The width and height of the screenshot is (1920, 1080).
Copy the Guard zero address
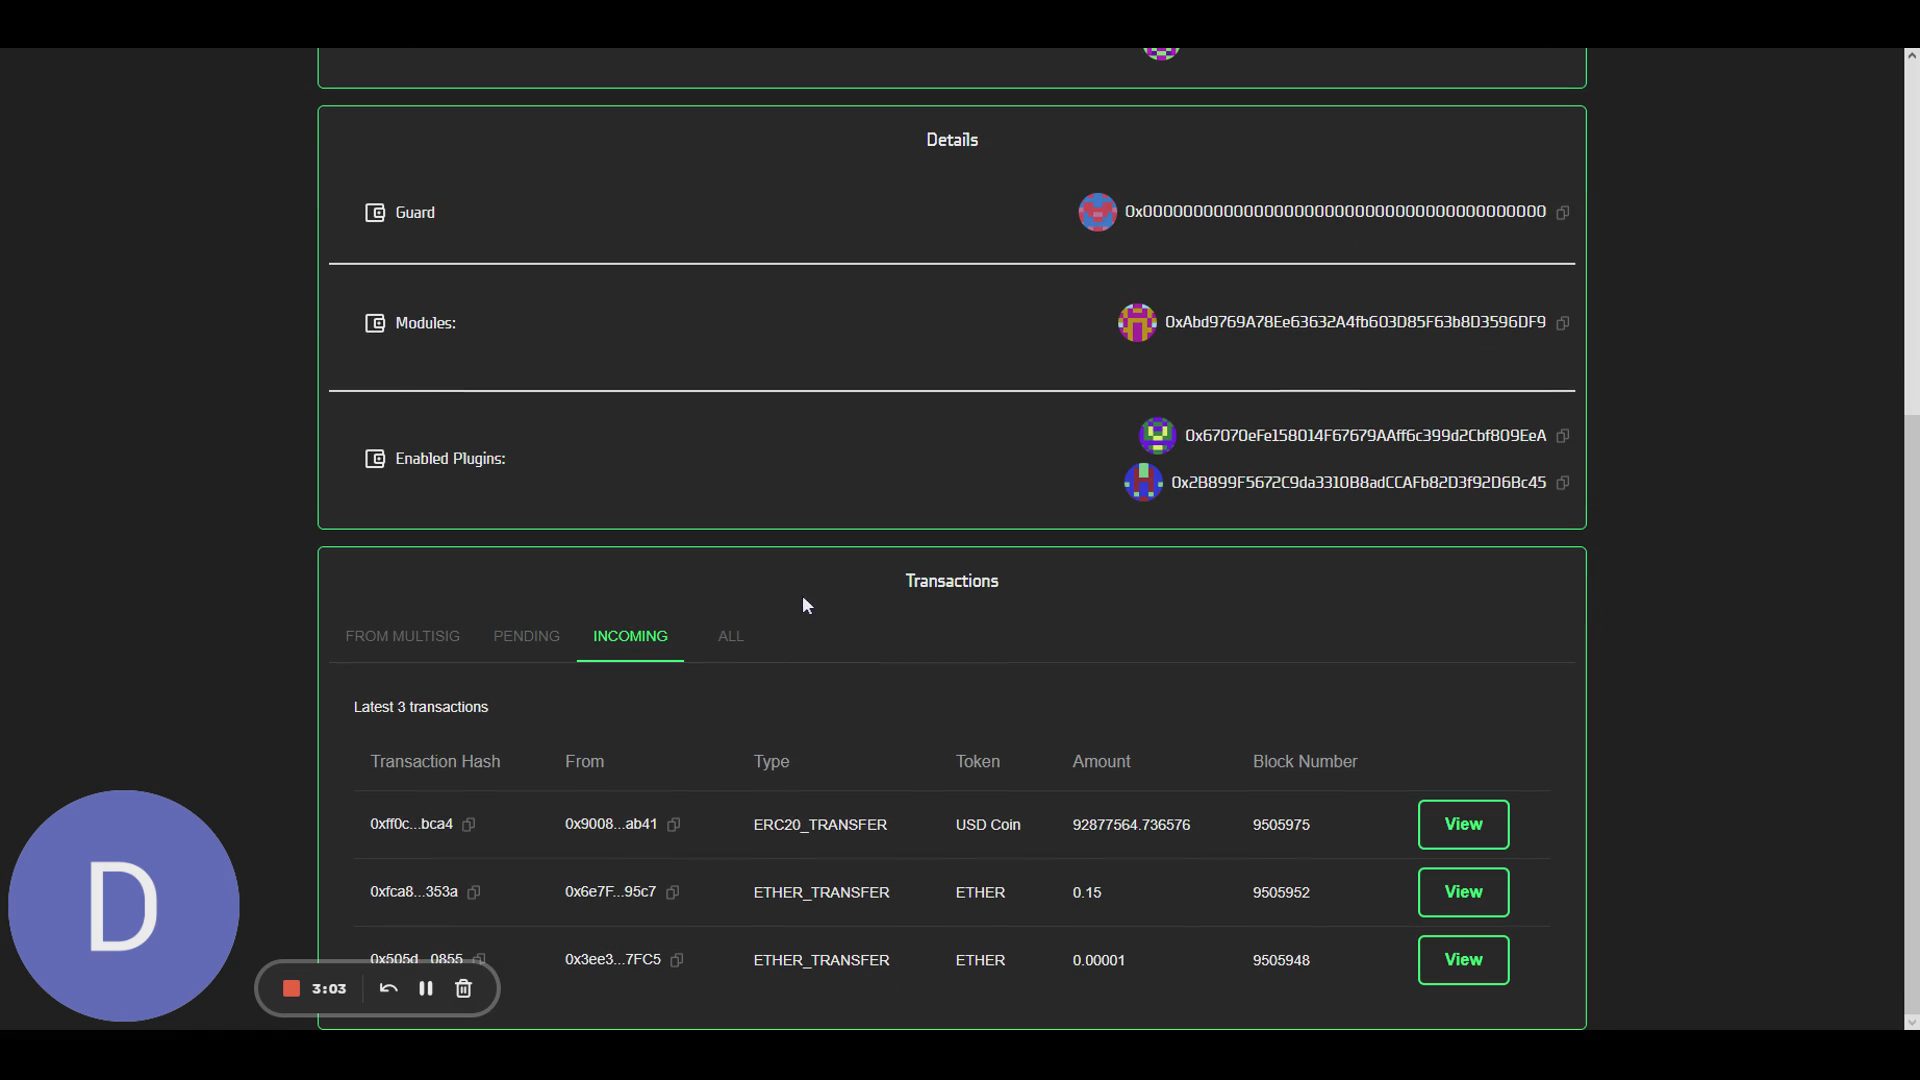click(x=1563, y=212)
